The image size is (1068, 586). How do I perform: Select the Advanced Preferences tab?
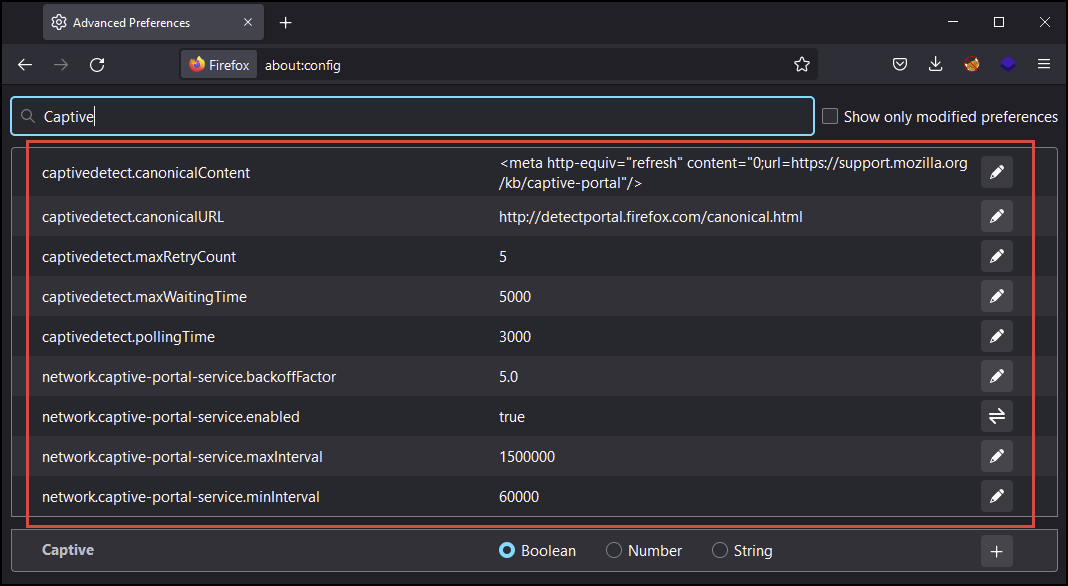click(153, 22)
